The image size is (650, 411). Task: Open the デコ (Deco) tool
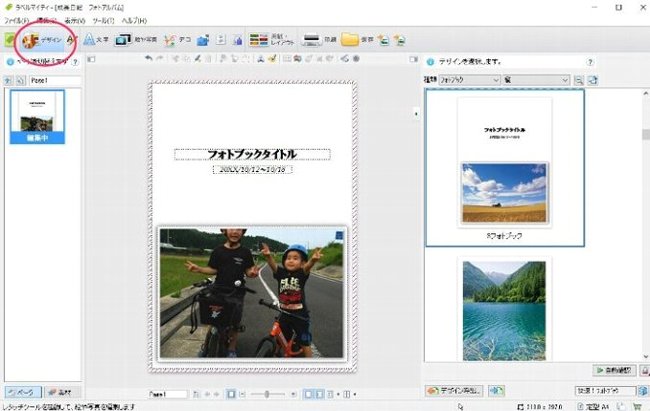pyautogui.click(x=176, y=41)
